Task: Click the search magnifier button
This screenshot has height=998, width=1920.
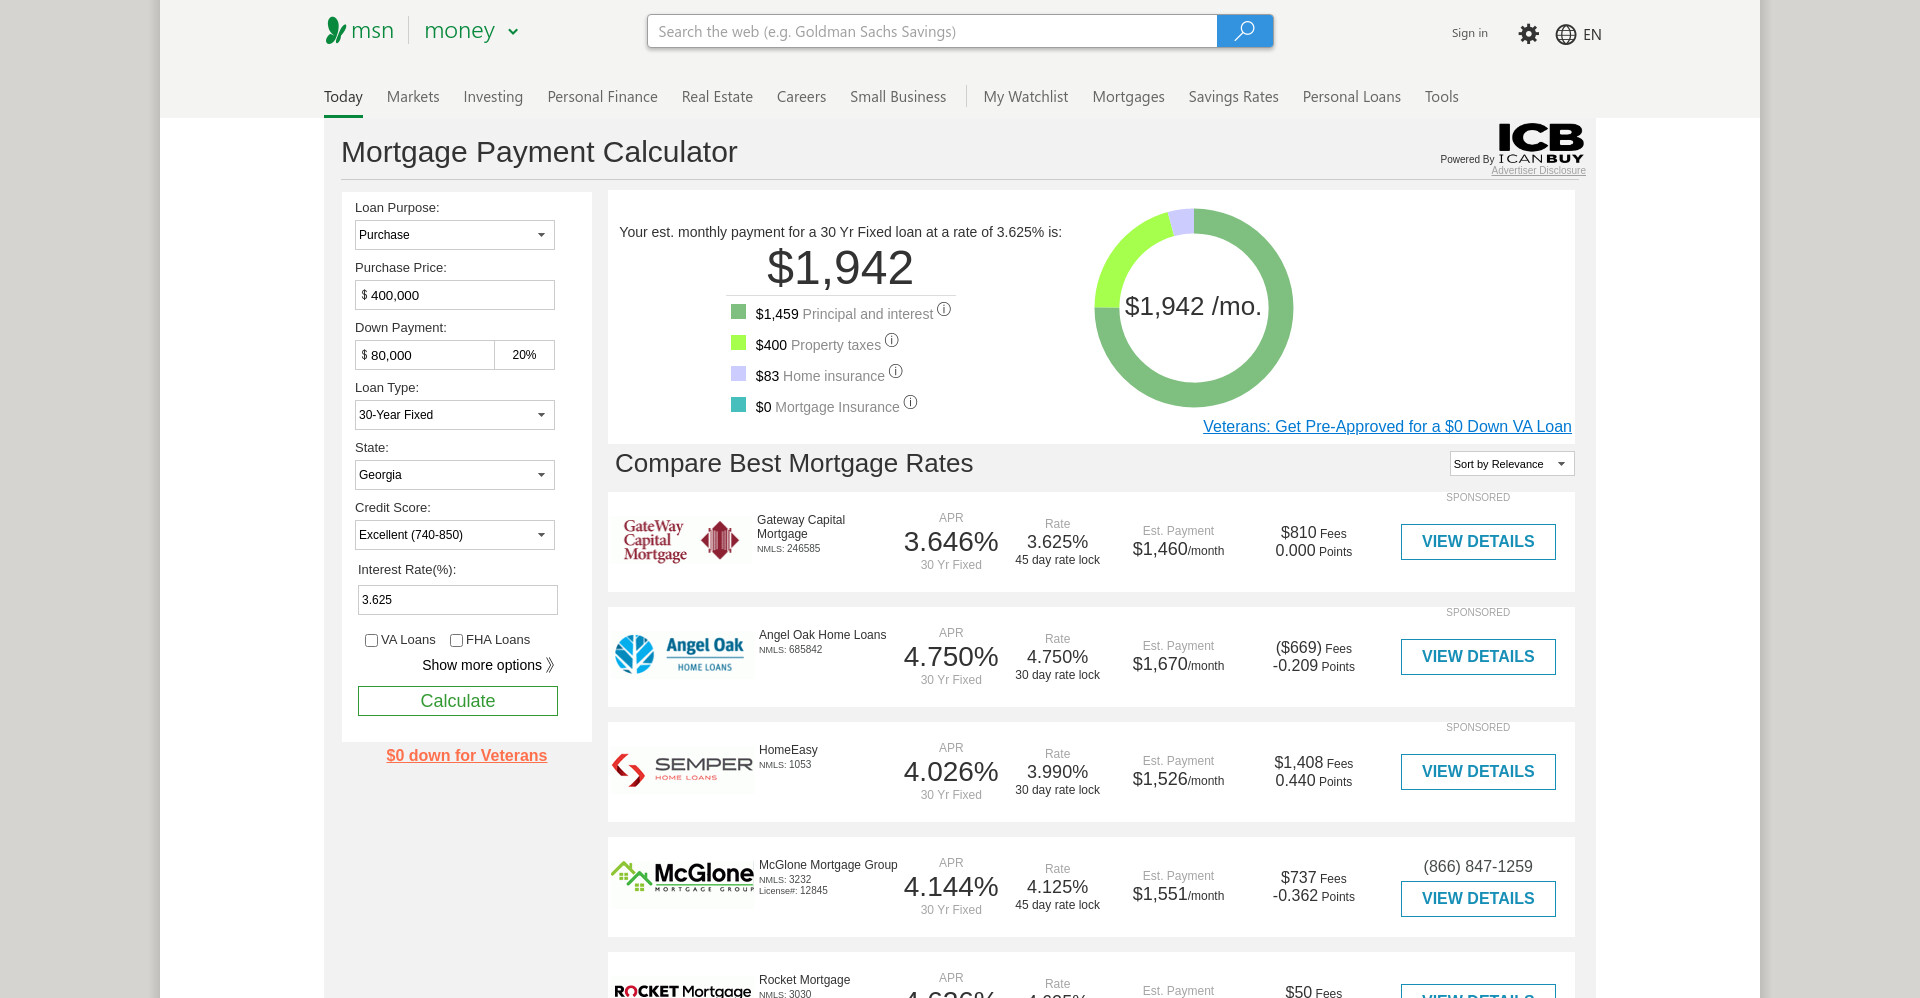Action: pyautogui.click(x=1244, y=31)
